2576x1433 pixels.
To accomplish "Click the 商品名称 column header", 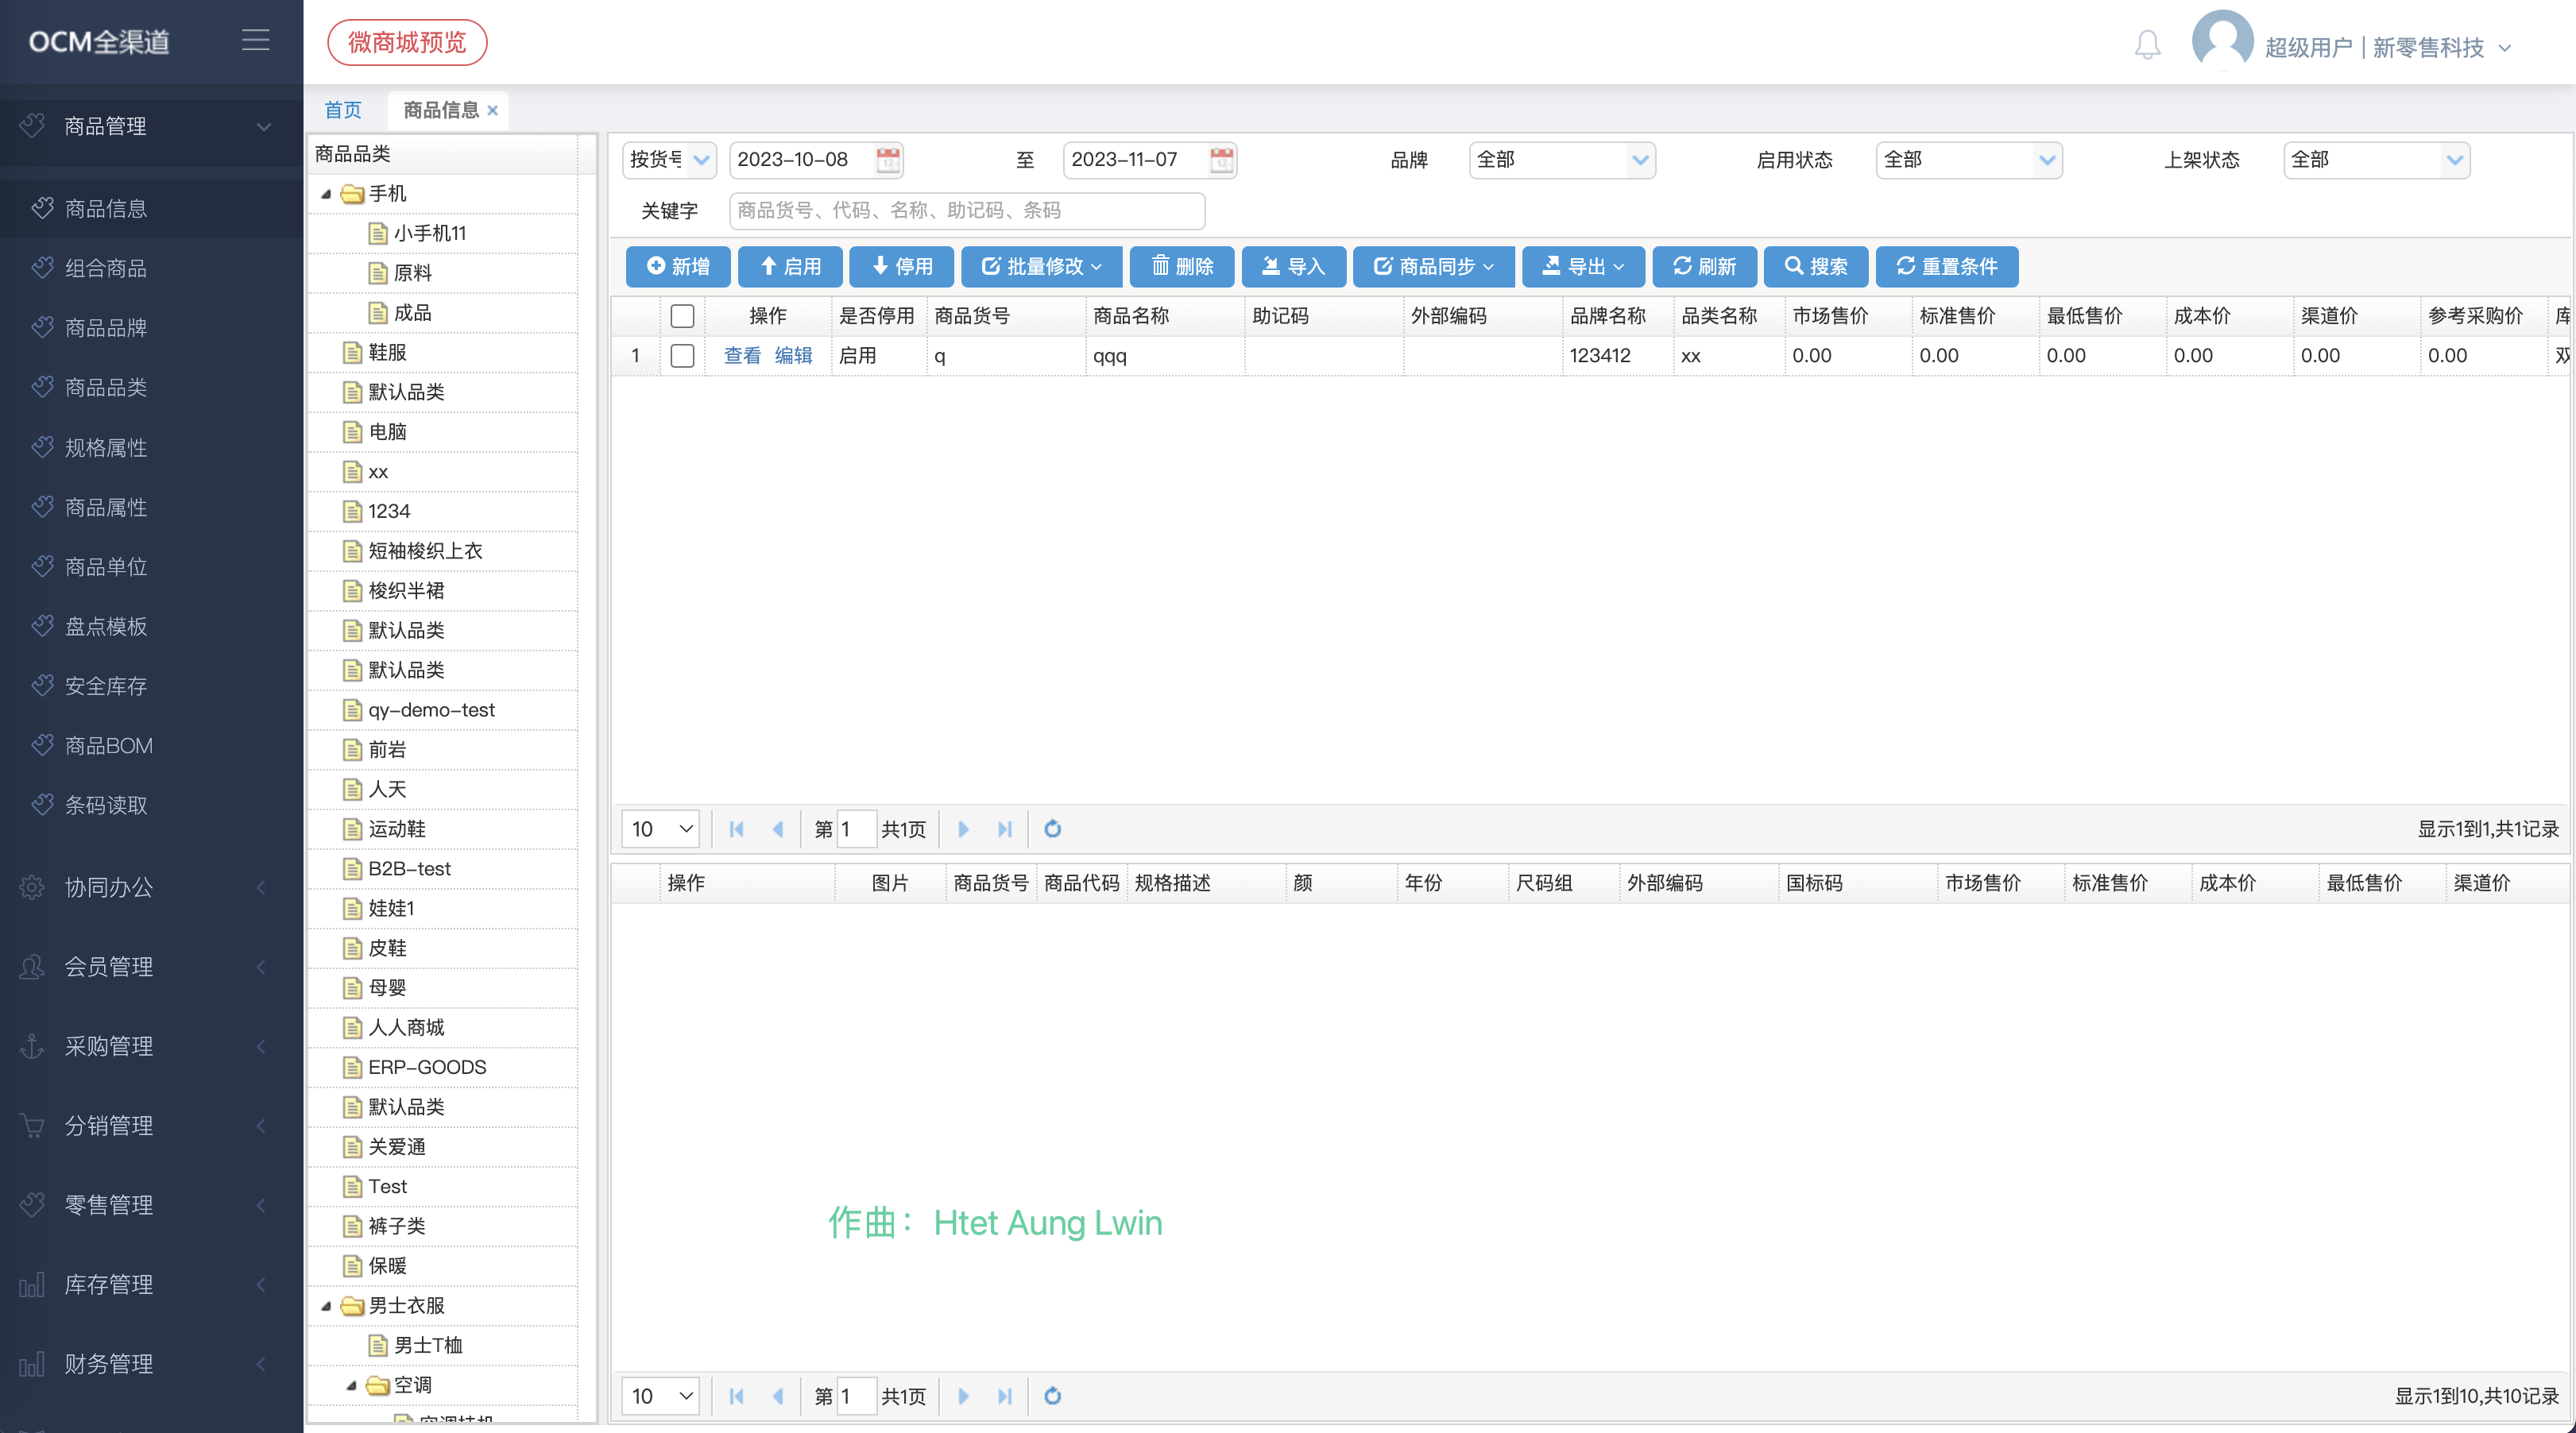I will pyautogui.click(x=1164, y=316).
